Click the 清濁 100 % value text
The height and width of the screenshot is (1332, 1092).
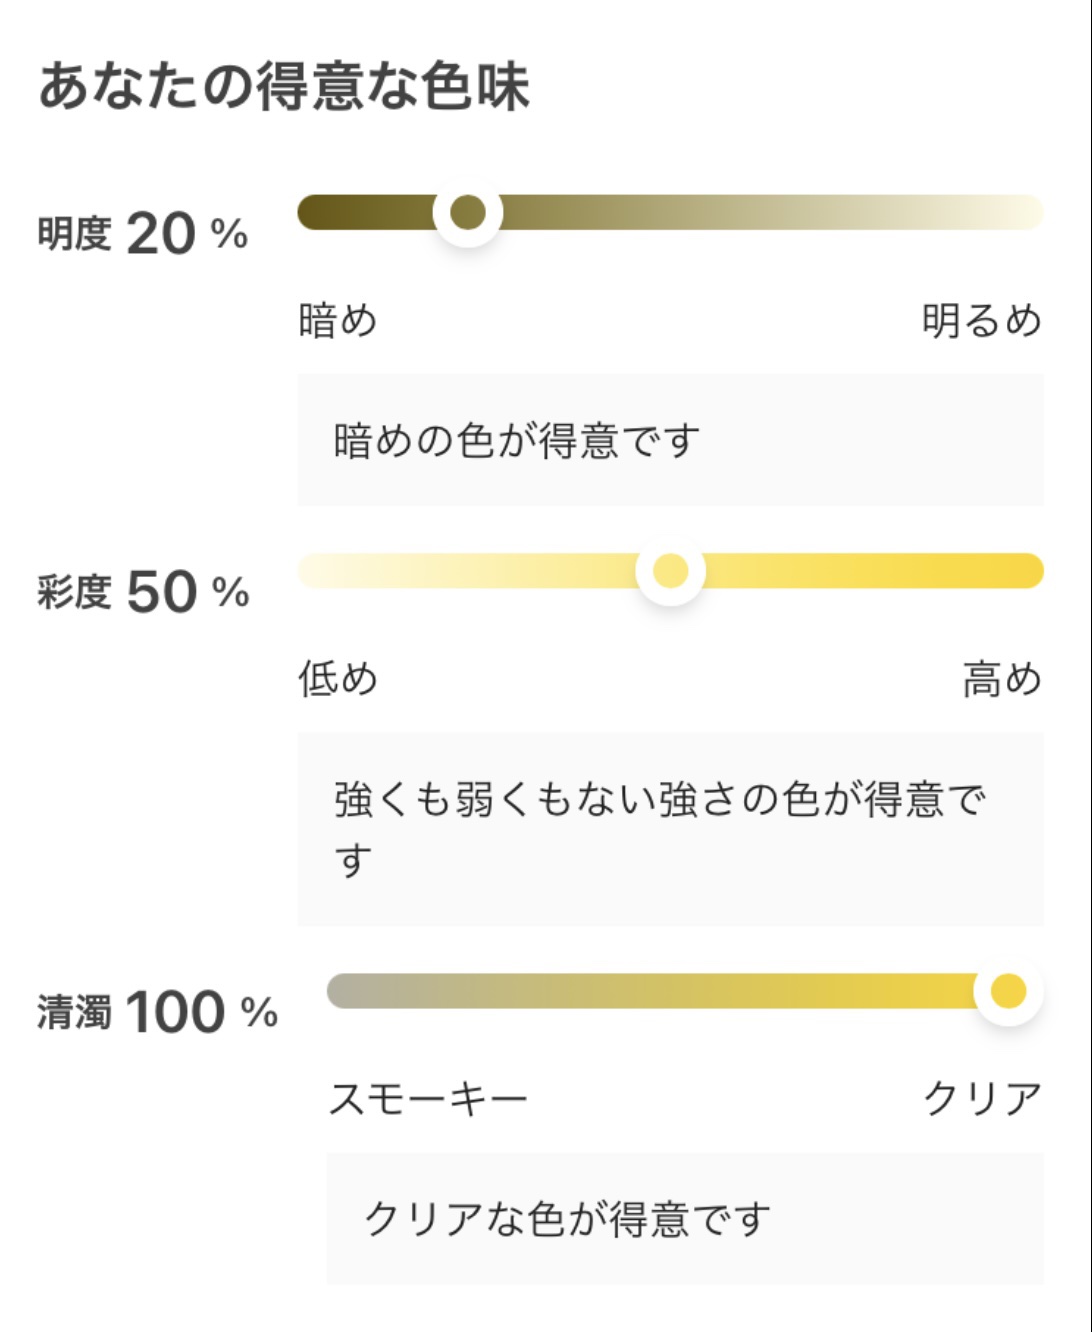[x=158, y=1012]
